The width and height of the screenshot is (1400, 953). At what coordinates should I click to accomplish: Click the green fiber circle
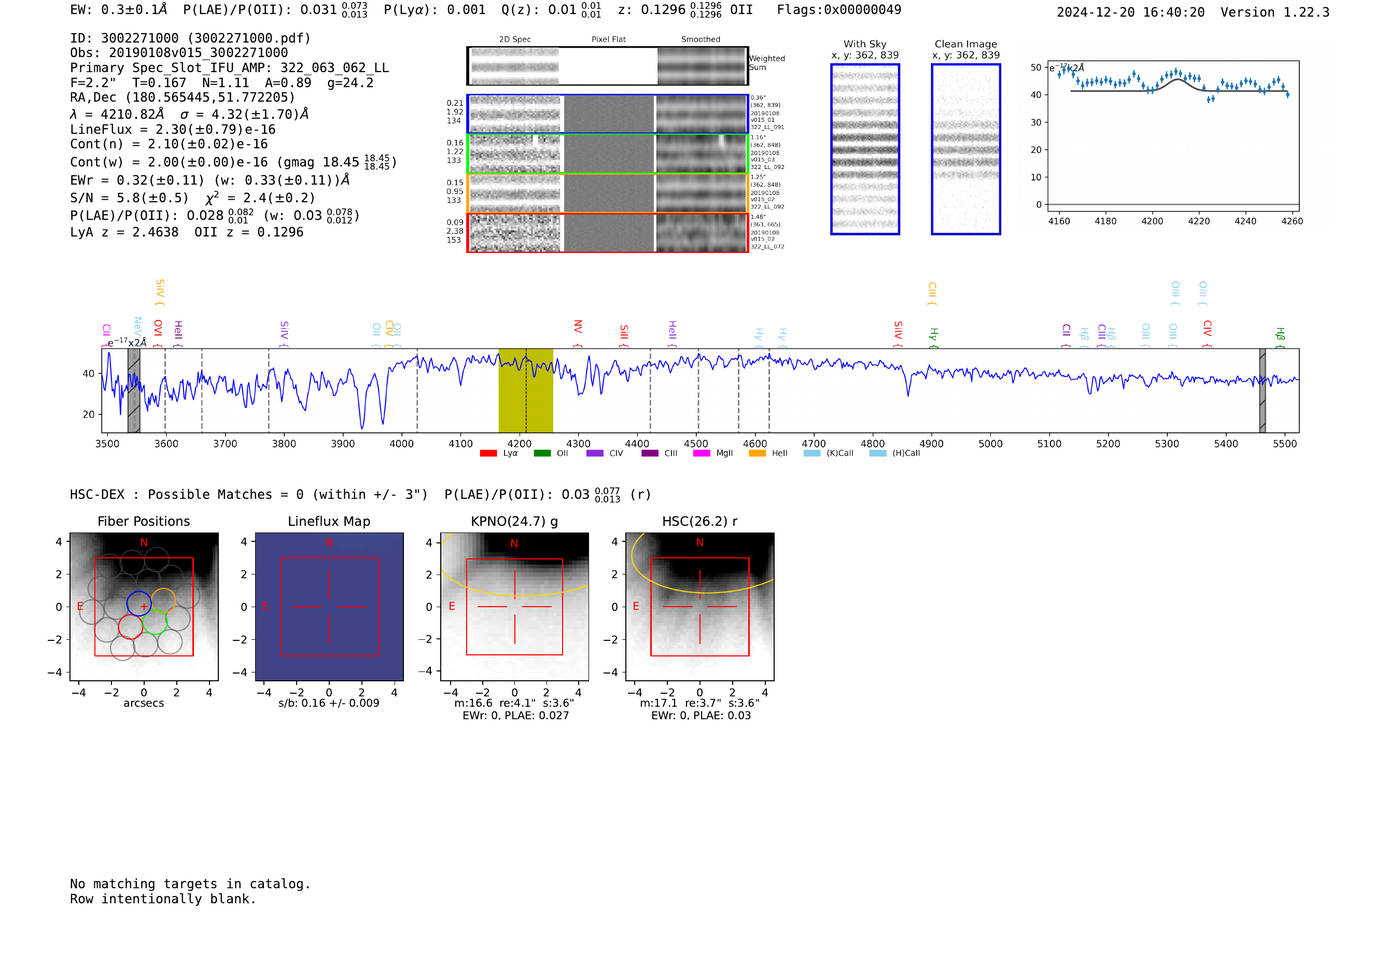154,622
